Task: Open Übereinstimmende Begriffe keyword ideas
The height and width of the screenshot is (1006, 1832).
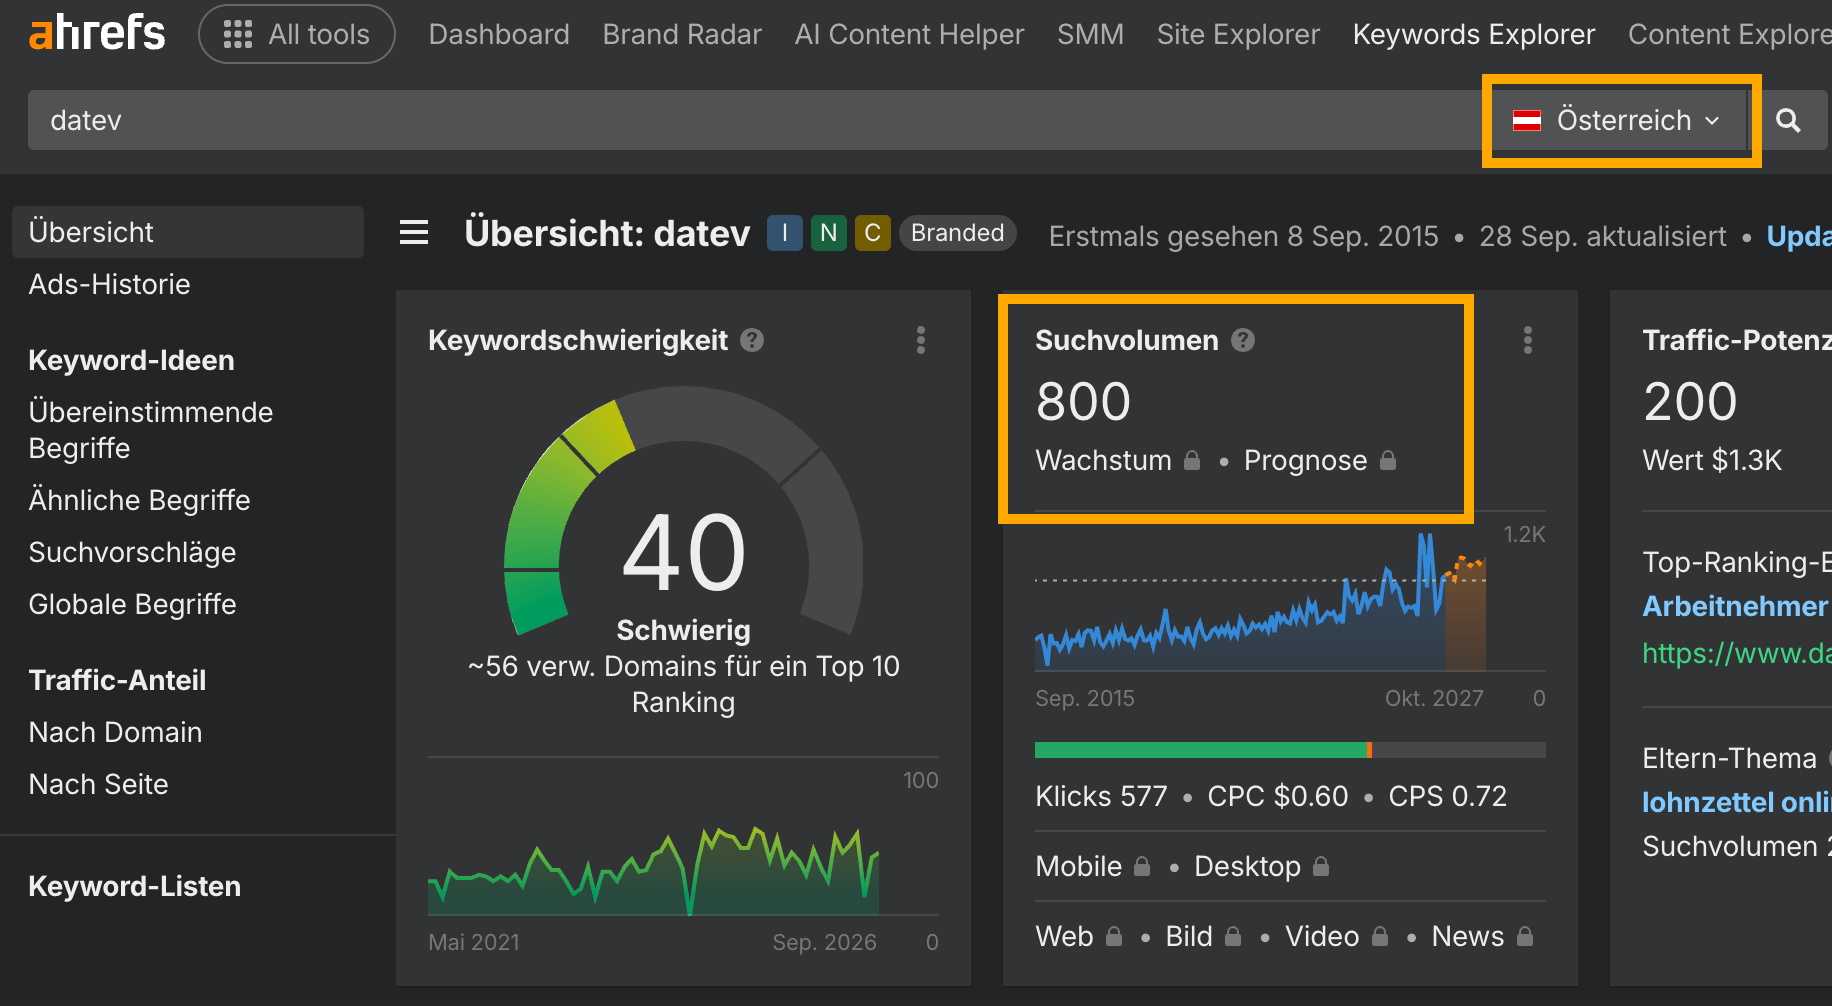Action: tap(151, 430)
